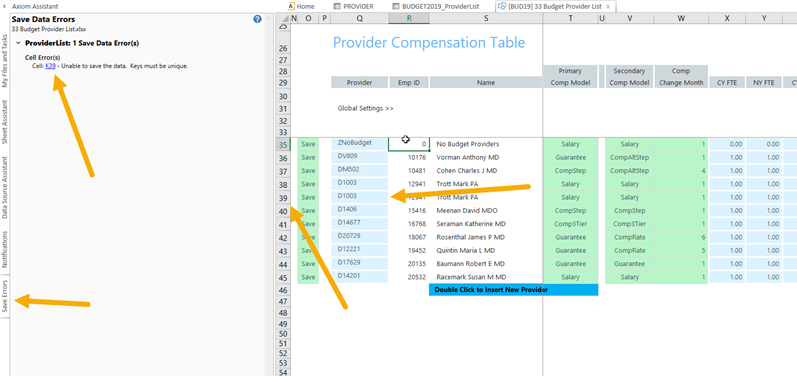
Task: Select Global Settings >> text
Action: point(365,108)
